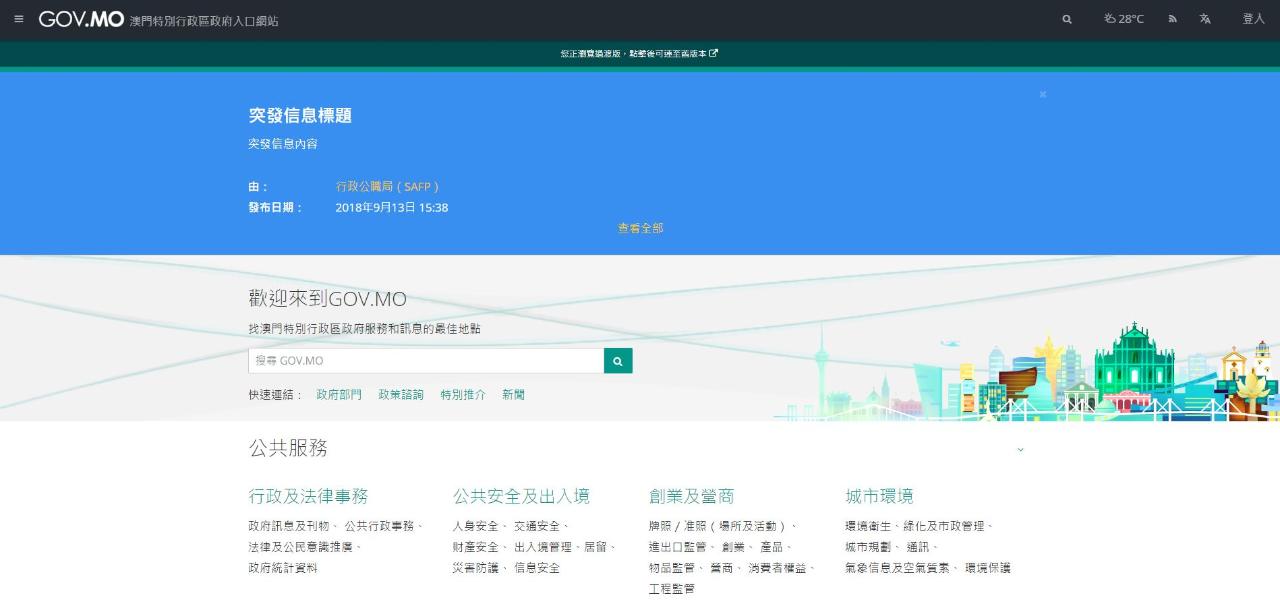The height and width of the screenshot is (610, 1280).
Task: Go to 政府部門 quick link
Action: coord(339,395)
